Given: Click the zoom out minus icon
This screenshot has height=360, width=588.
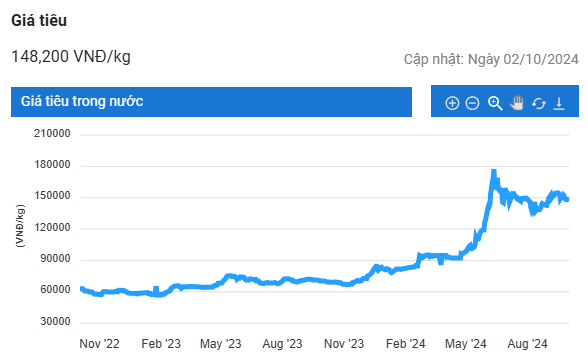Looking at the screenshot, I should (472, 103).
